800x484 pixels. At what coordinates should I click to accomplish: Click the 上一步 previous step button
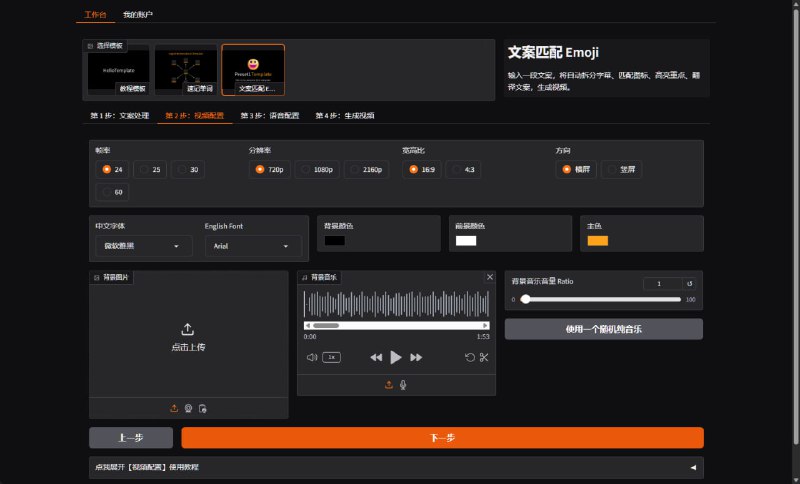coord(131,438)
